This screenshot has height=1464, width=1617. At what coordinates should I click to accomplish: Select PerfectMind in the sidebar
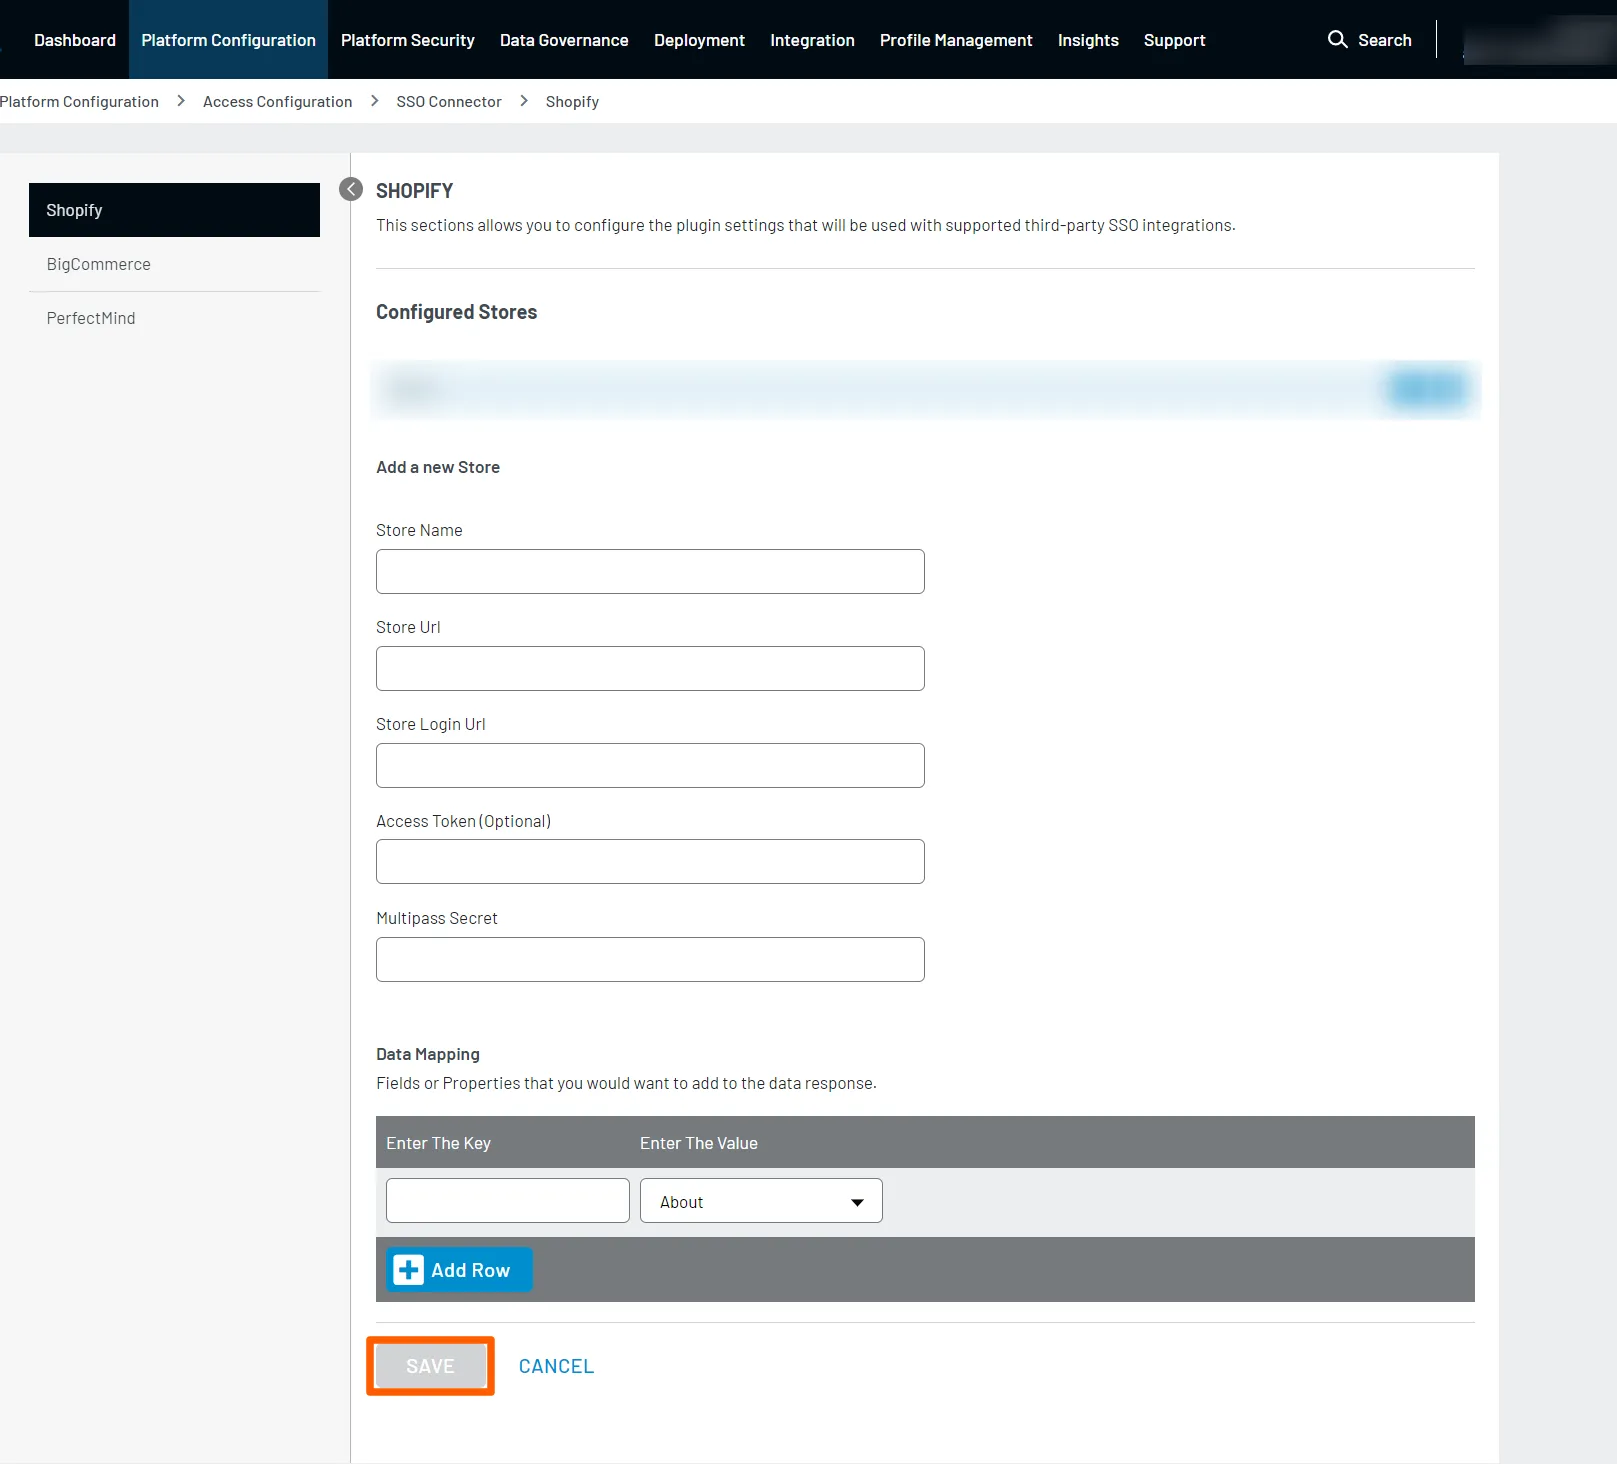[x=174, y=318]
